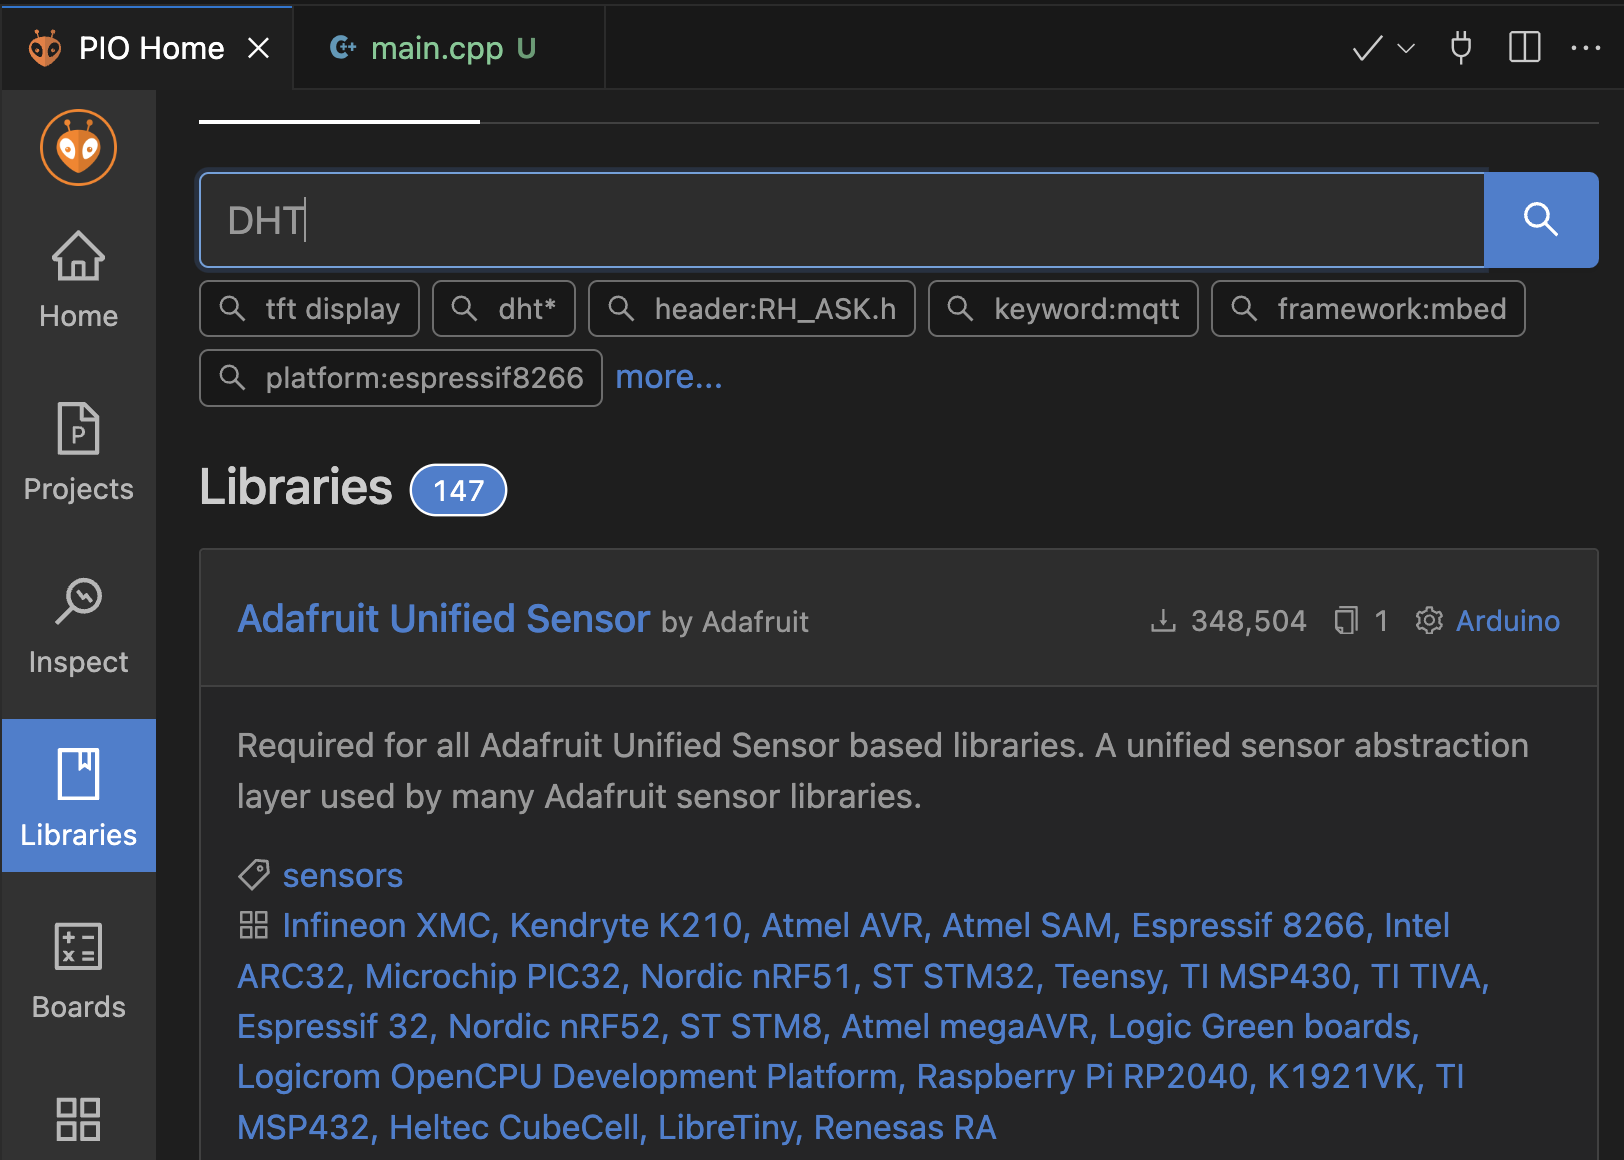
Task: Apply the dht* search filter chip
Action: point(503,308)
